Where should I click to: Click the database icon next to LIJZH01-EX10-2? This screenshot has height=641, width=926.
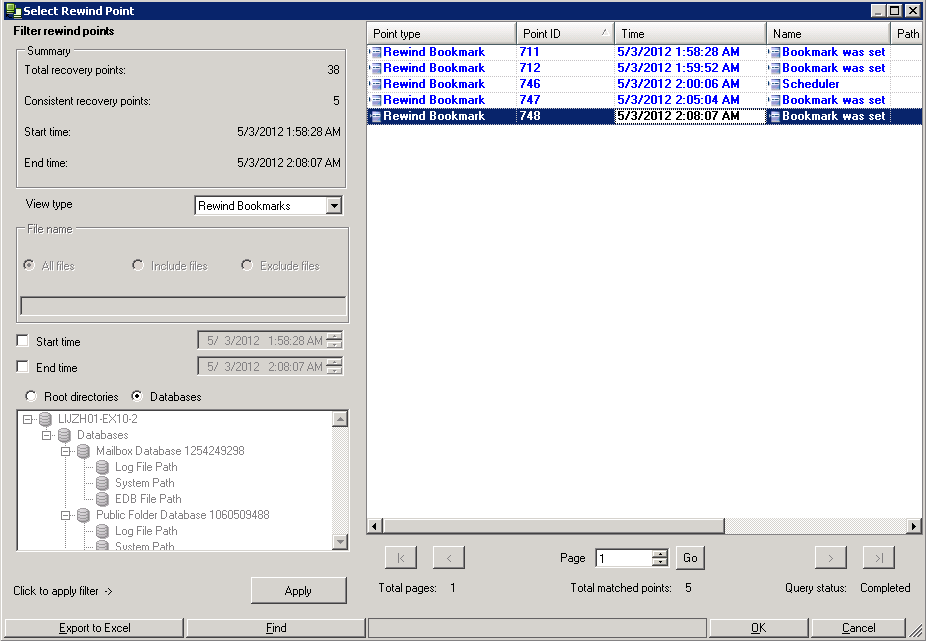43,419
